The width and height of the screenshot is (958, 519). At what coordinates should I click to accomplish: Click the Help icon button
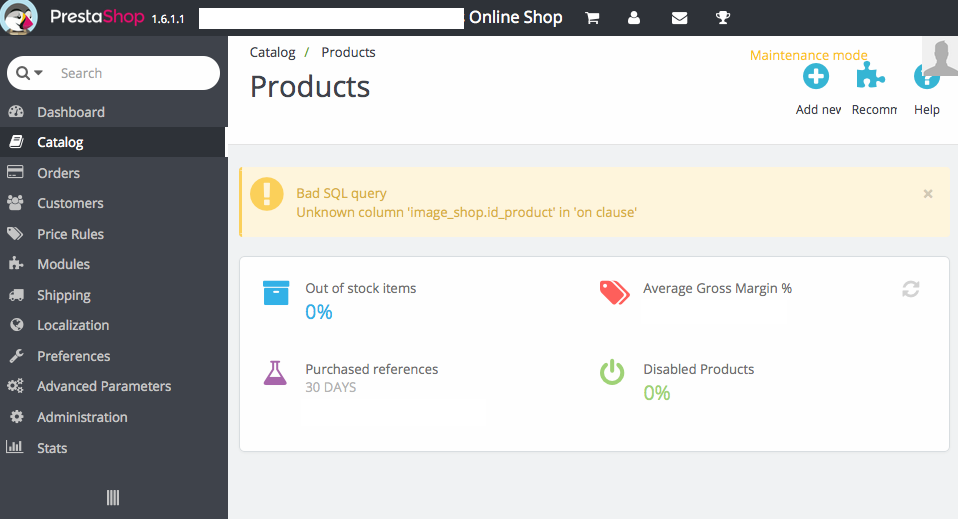click(x=927, y=77)
